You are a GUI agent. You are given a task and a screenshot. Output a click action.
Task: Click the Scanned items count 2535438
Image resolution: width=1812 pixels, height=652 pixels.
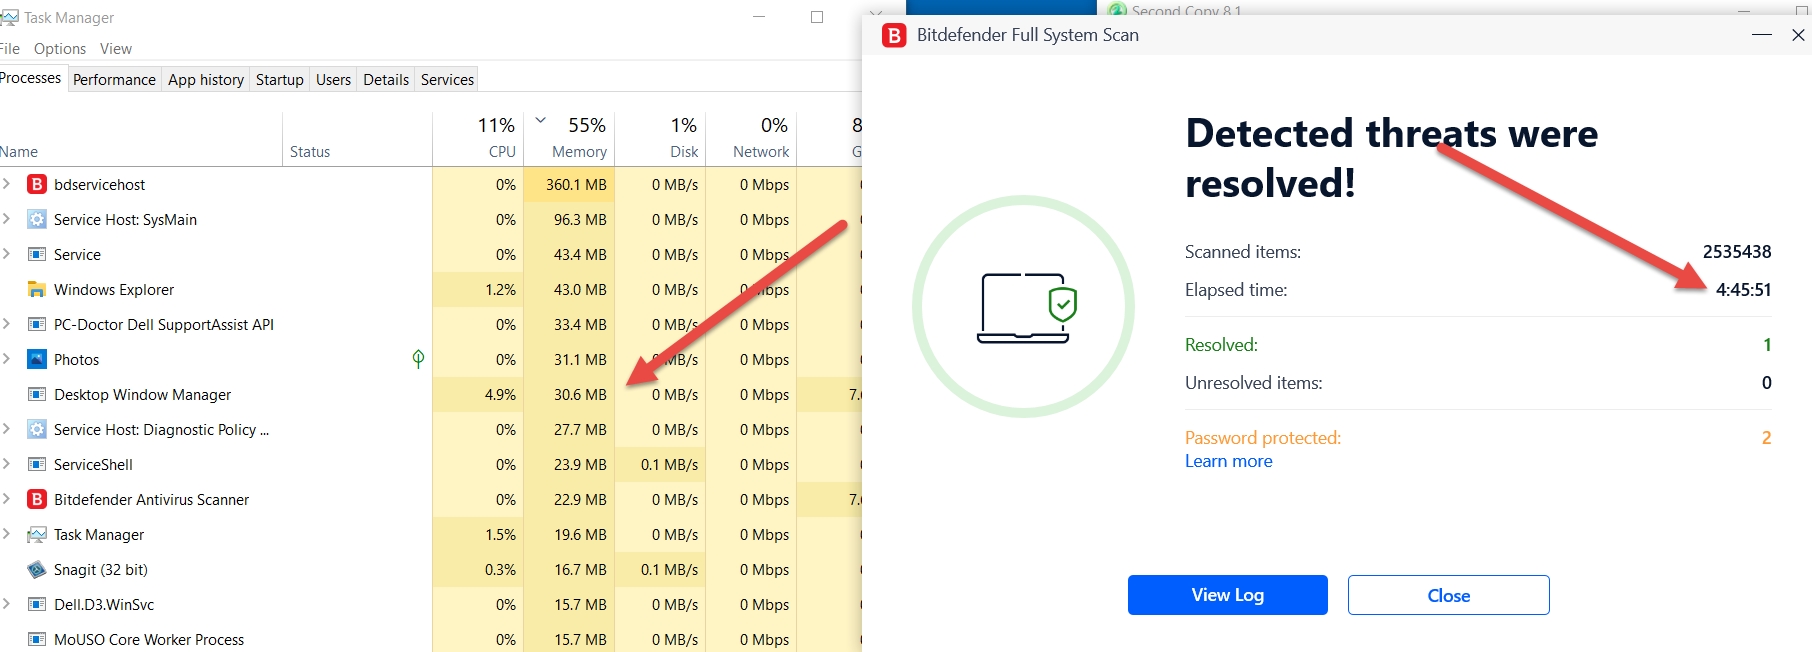[1737, 252]
